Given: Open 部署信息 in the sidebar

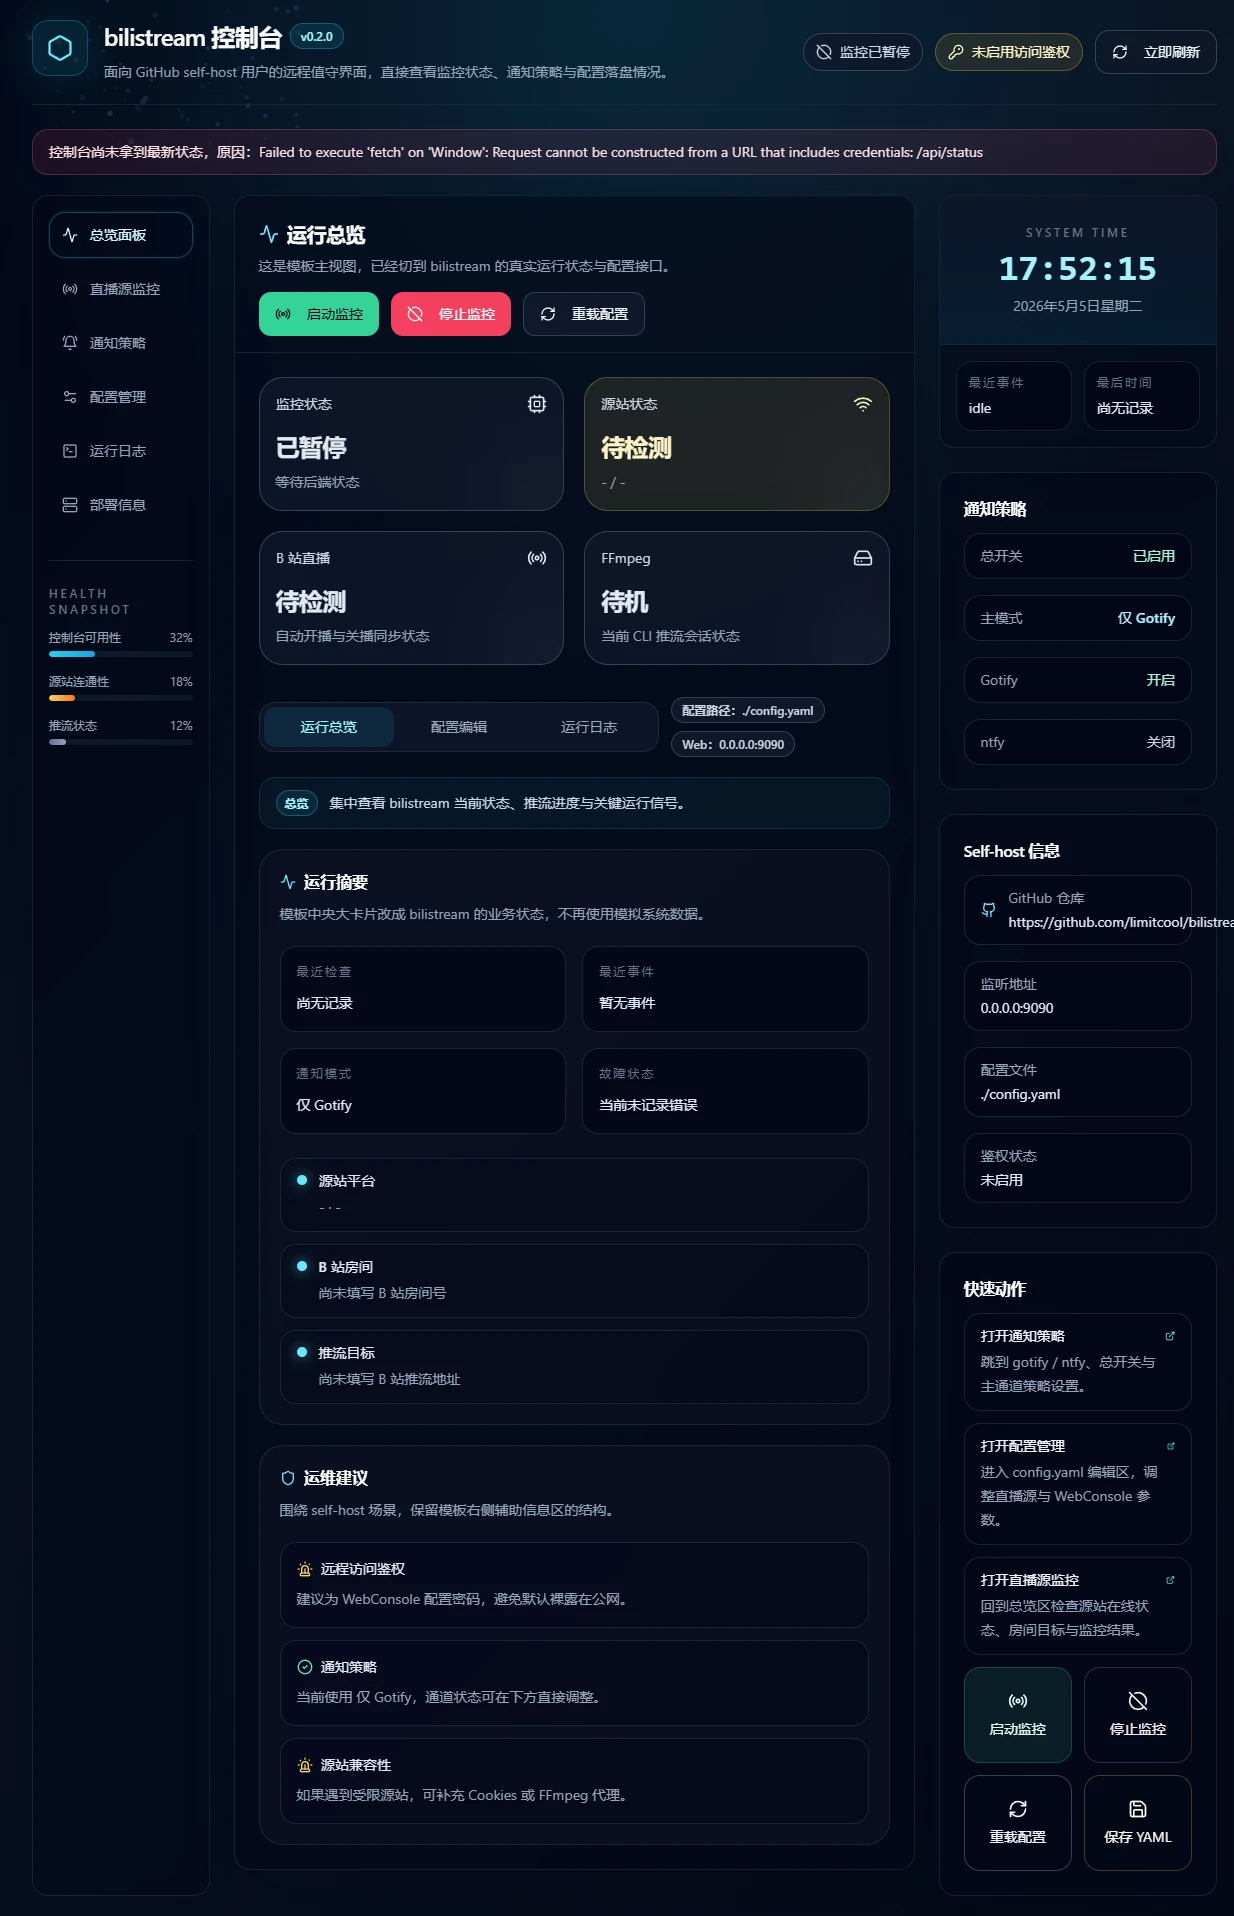Looking at the screenshot, I should click(x=121, y=505).
